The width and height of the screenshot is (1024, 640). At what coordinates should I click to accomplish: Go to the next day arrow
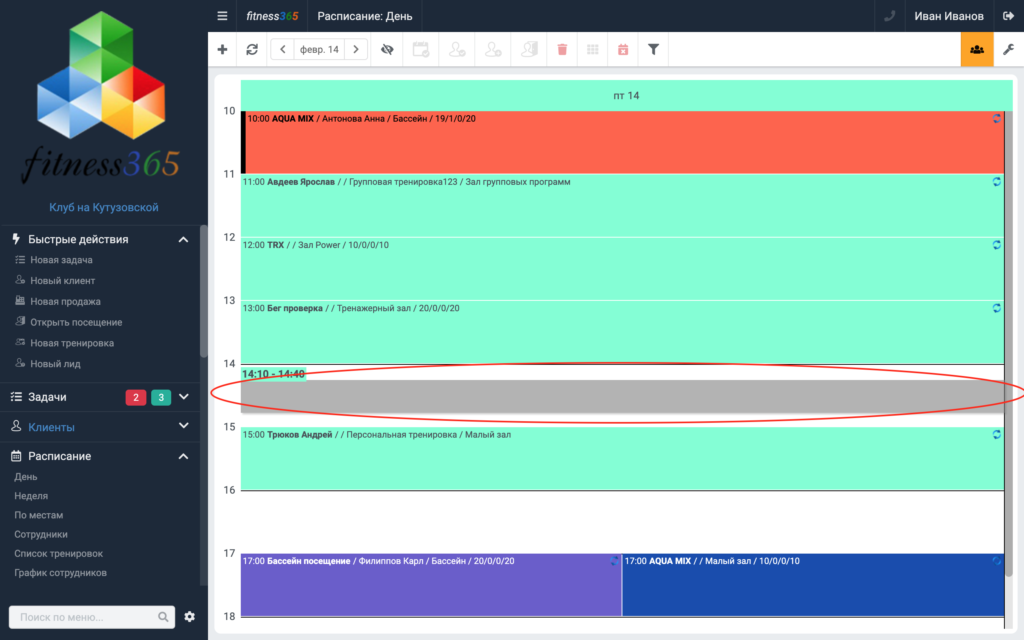(x=356, y=50)
